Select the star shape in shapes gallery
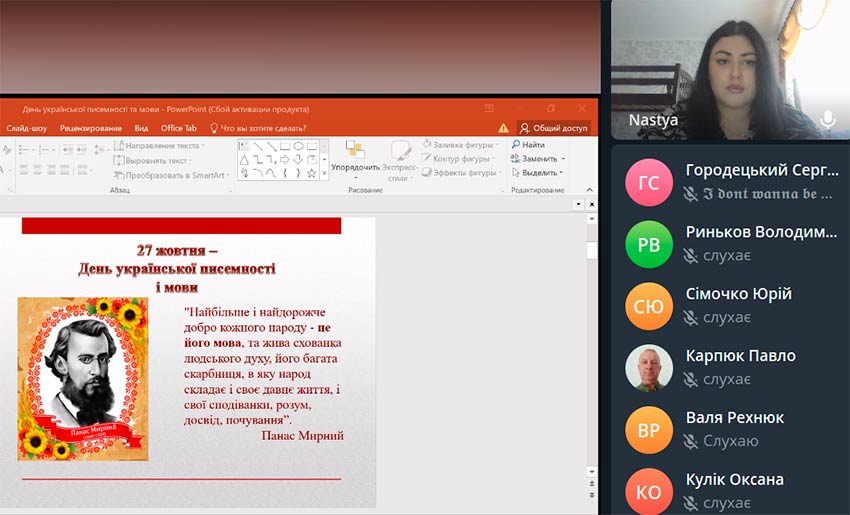The width and height of the screenshot is (850, 515). pyautogui.click(x=311, y=173)
